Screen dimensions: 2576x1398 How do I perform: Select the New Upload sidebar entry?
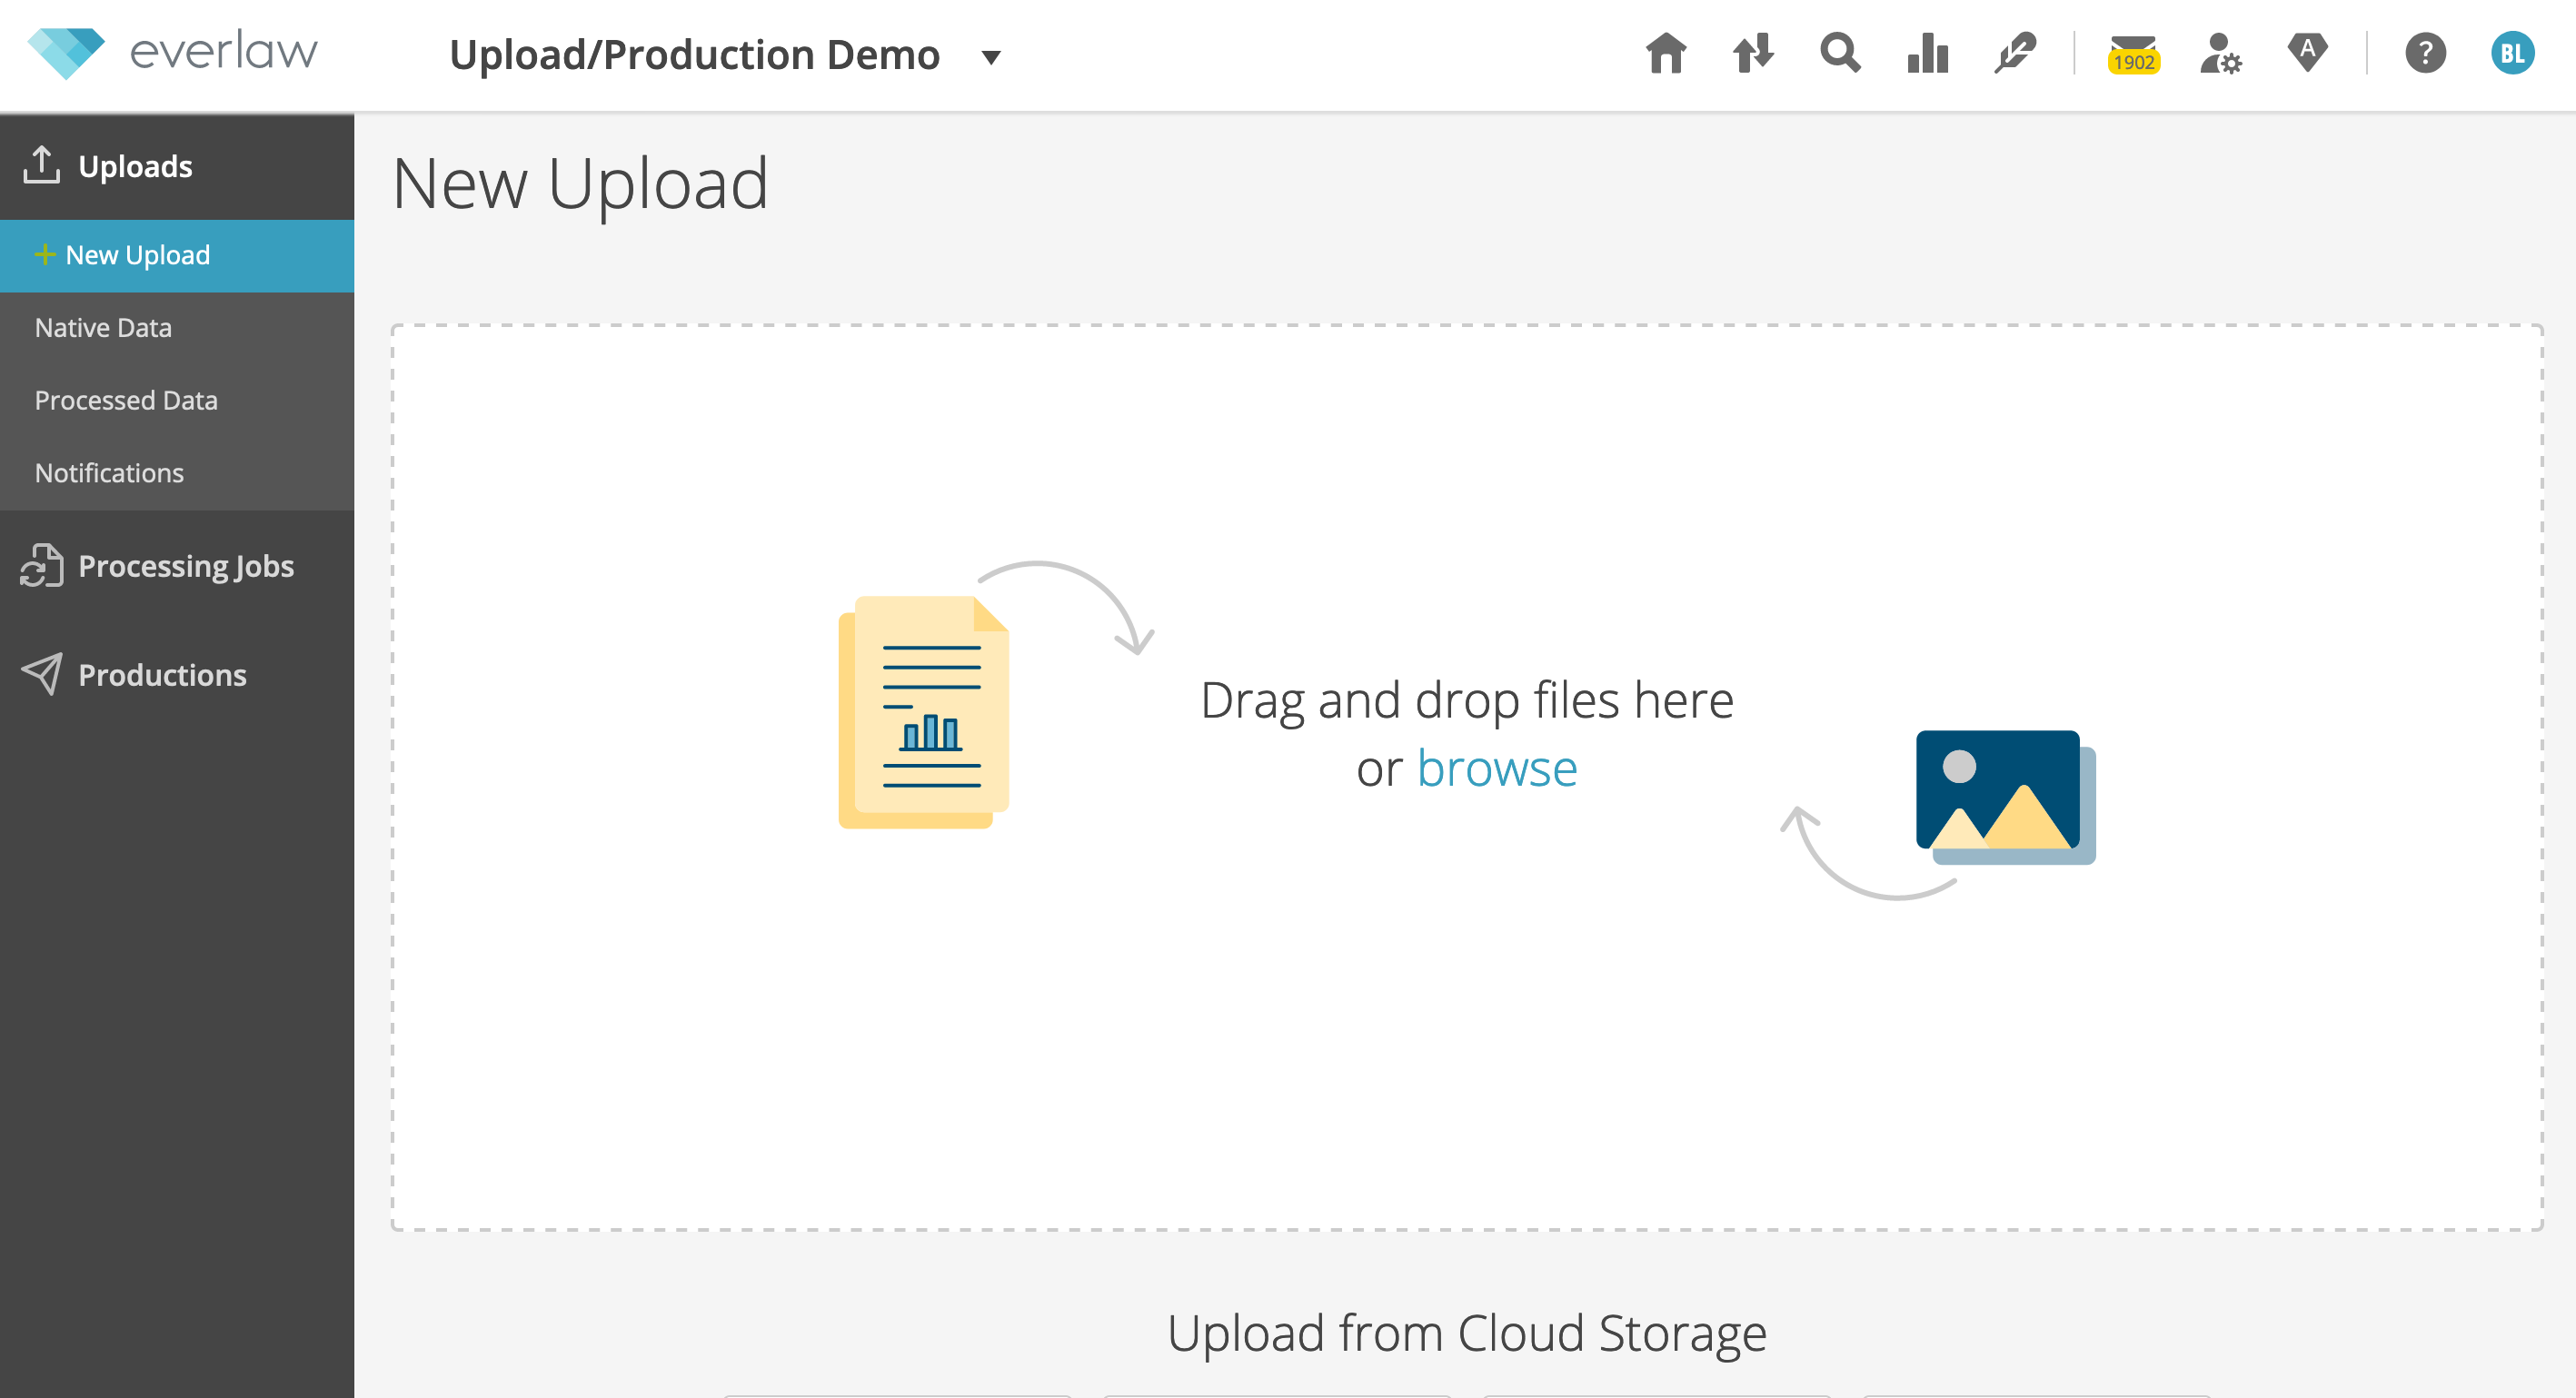click(x=137, y=255)
